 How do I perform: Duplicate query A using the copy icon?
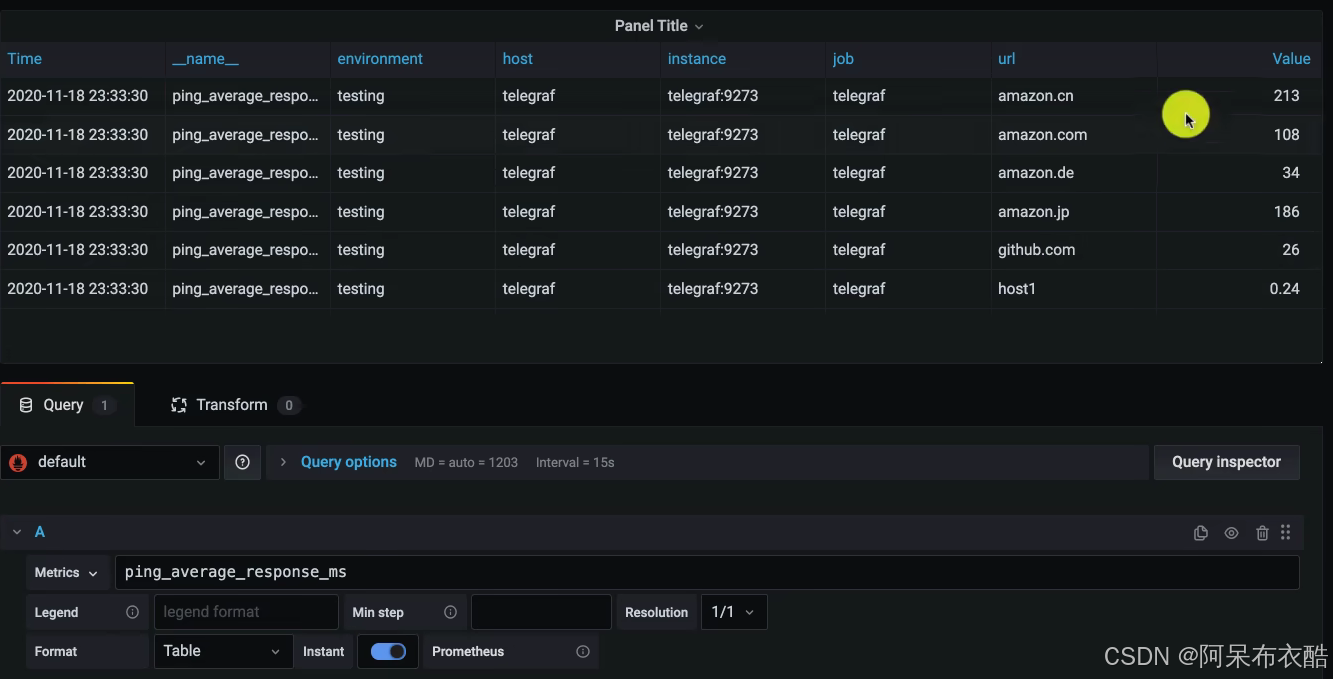pos(1200,532)
